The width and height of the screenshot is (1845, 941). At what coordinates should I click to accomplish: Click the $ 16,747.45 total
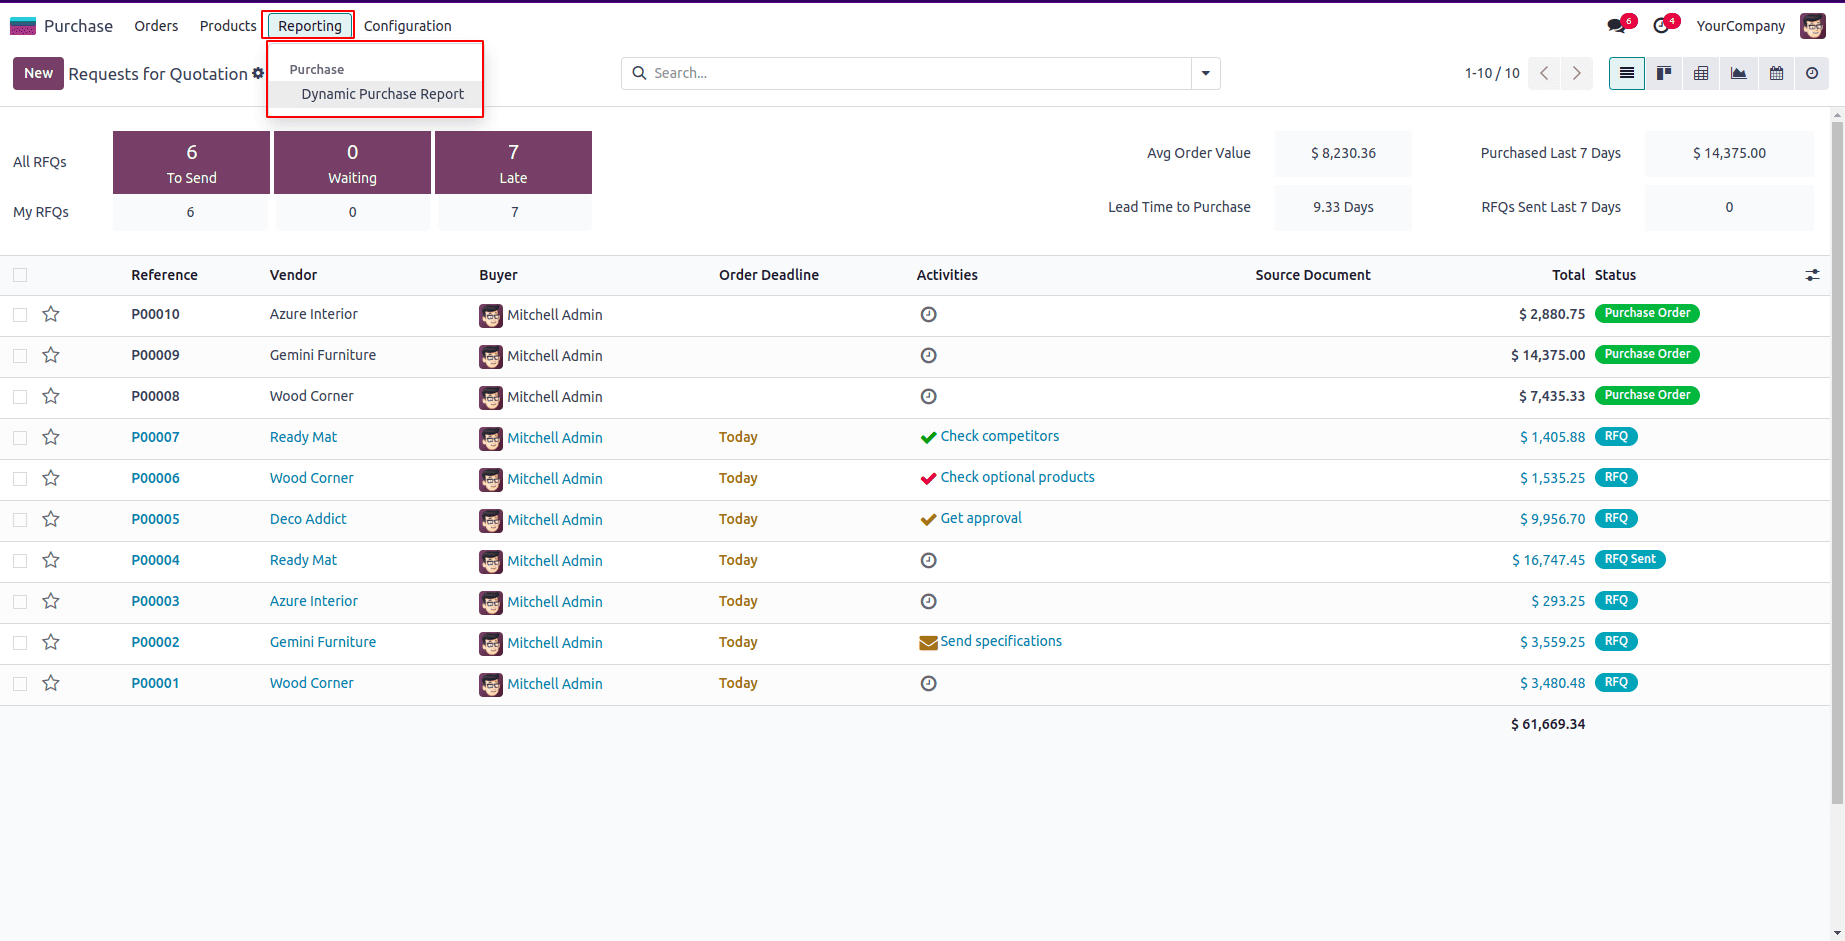[1548, 560]
